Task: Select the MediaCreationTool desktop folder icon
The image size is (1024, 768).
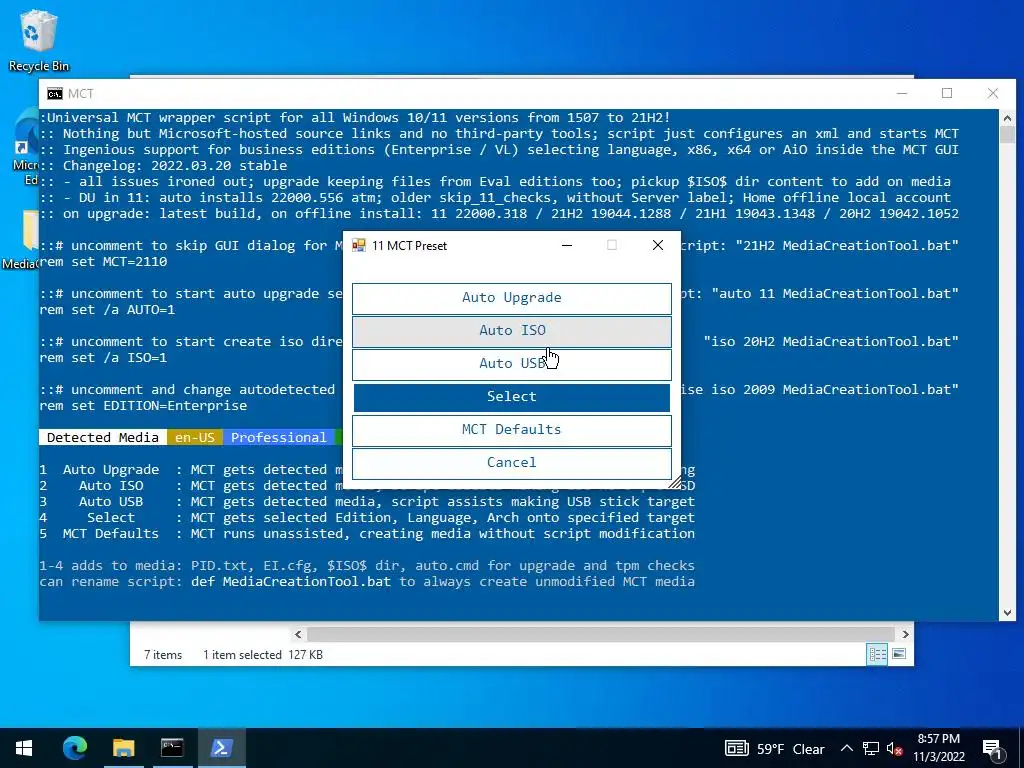Action: click(21, 240)
